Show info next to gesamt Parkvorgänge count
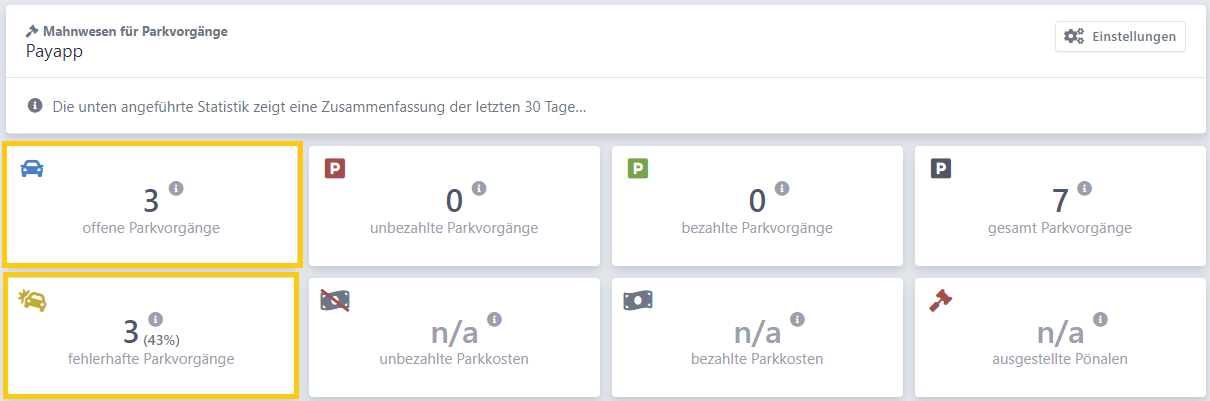The image size is (1210, 401). [x=1085, y=188]
